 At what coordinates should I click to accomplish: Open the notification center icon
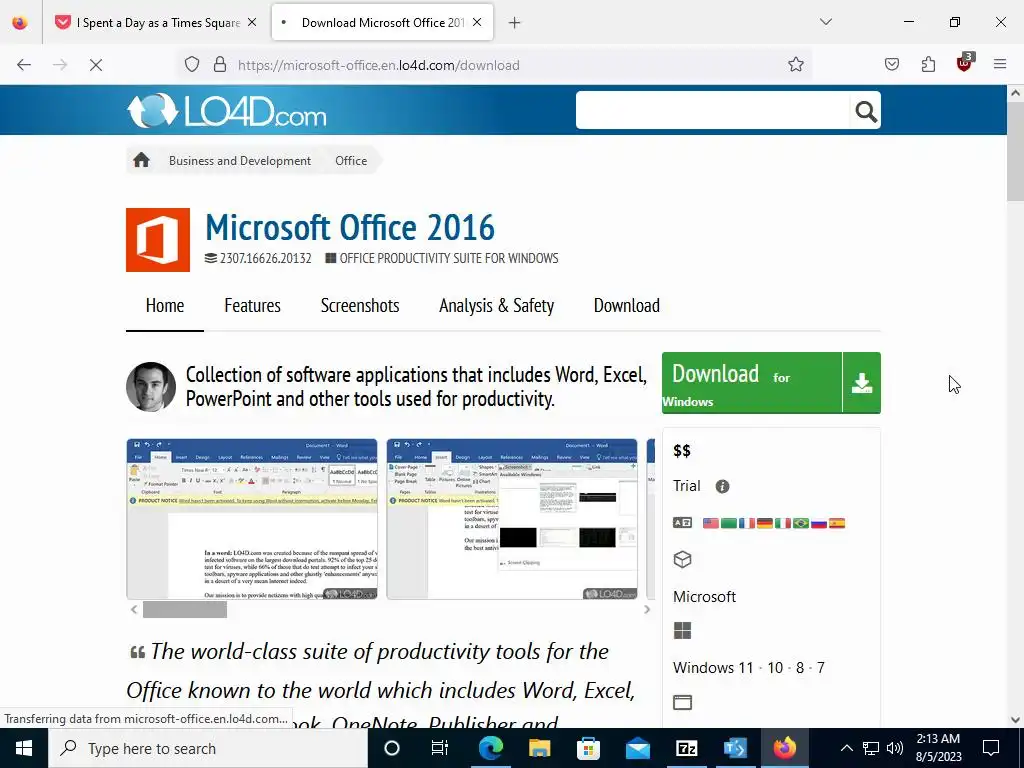coord(991,748)
